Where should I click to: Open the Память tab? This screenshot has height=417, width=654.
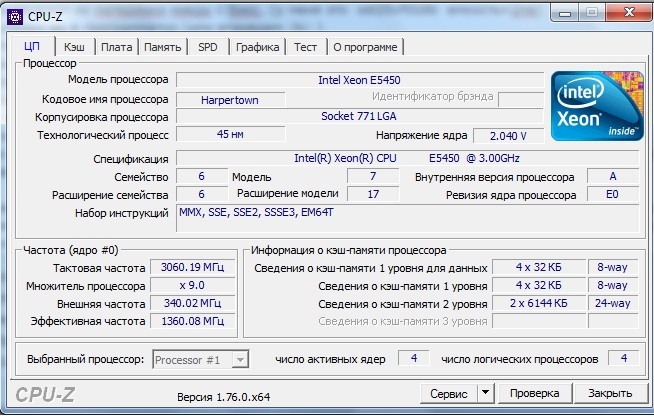[163, 47]
